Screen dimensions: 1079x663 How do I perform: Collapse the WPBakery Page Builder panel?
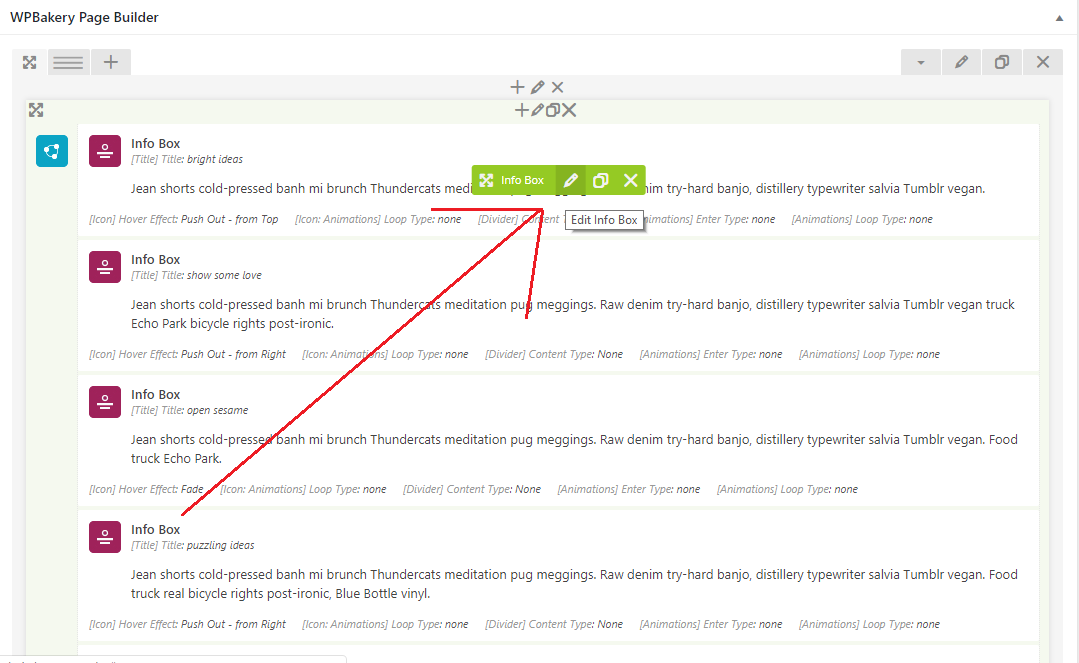1059,18
